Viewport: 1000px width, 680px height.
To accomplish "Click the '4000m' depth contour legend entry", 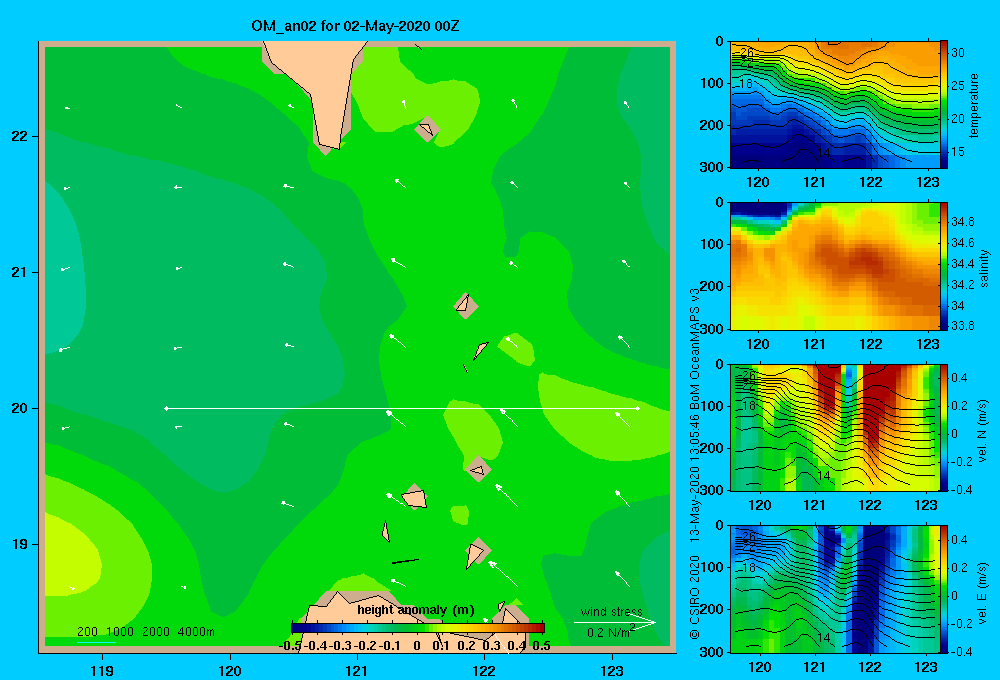I will pos(196,632).
